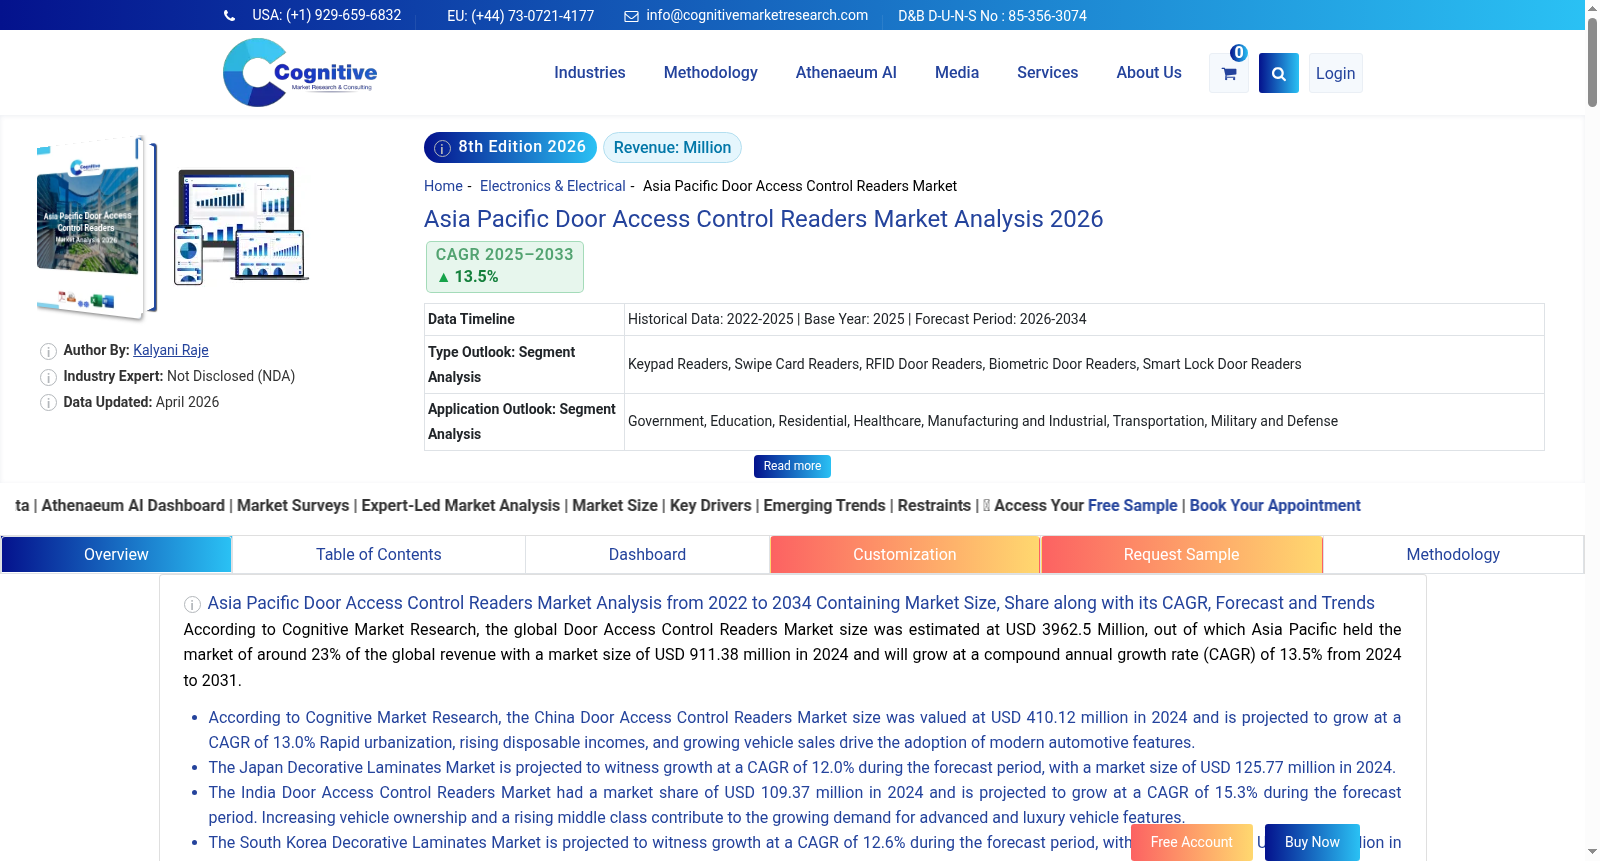Open the Media menu
Image resolution: width=1600 pixels, height=861 pixels.
957,73
